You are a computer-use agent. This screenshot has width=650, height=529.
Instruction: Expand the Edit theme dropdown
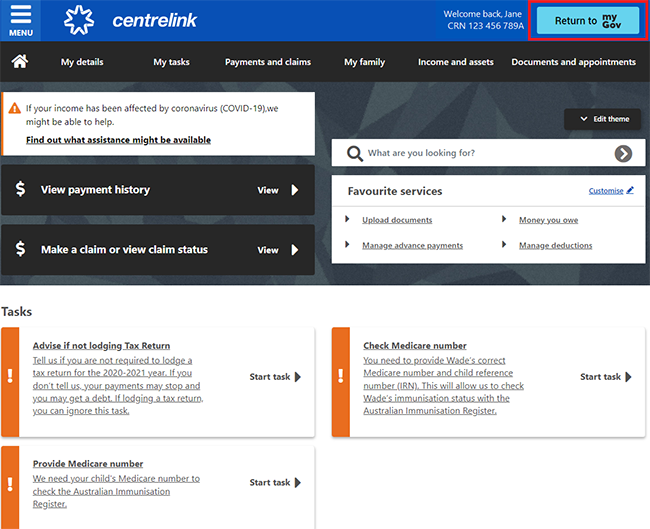[x=602, y=119]
